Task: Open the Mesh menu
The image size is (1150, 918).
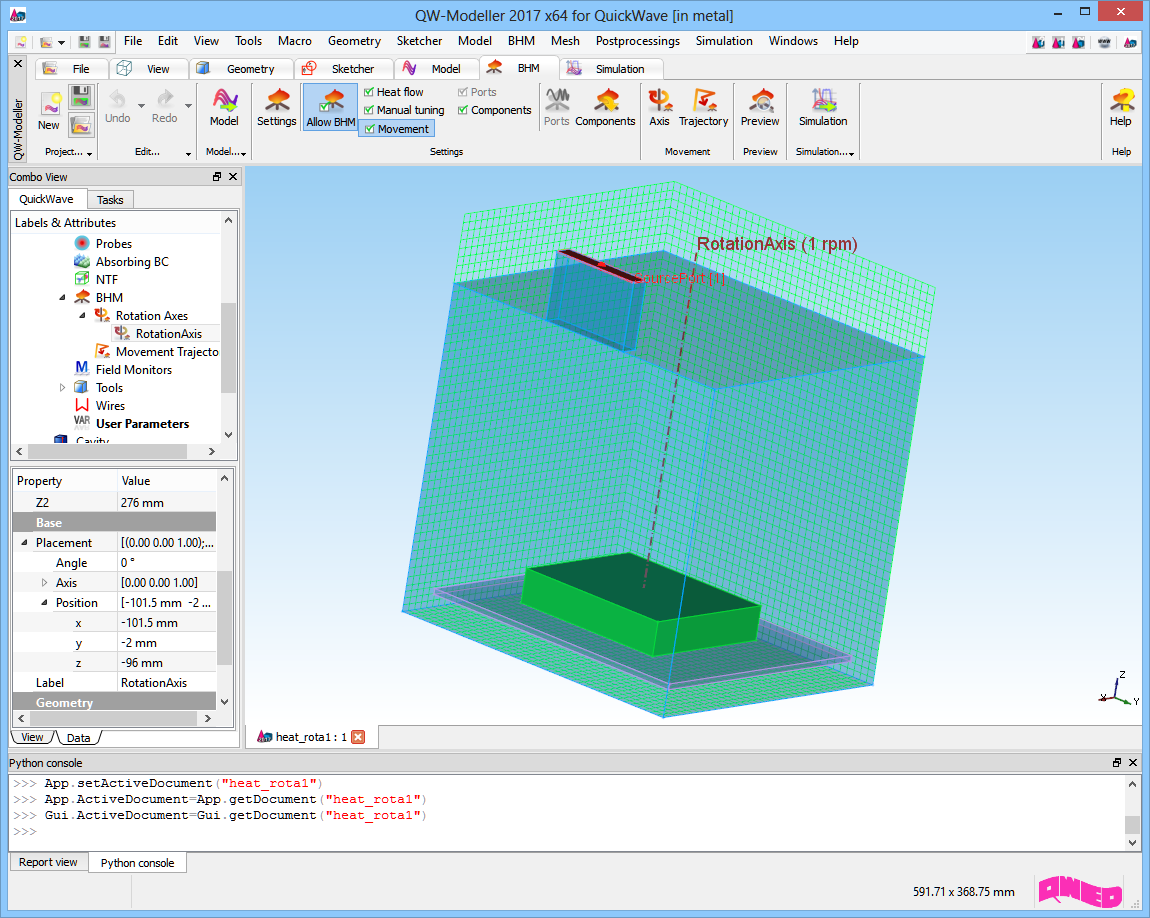Action: (x=565, y=41)
